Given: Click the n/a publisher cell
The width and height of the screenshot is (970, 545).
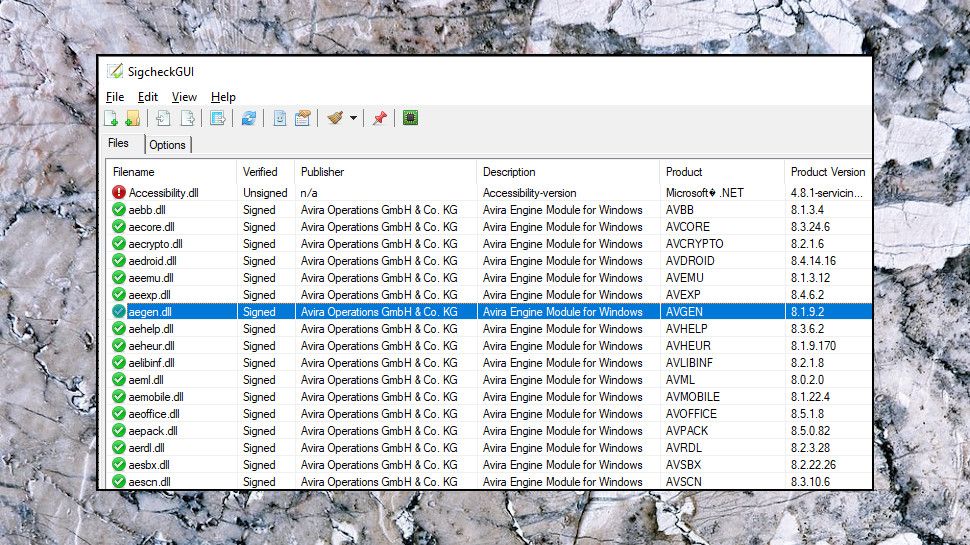Looking at the screenshot, I should 309,193.
